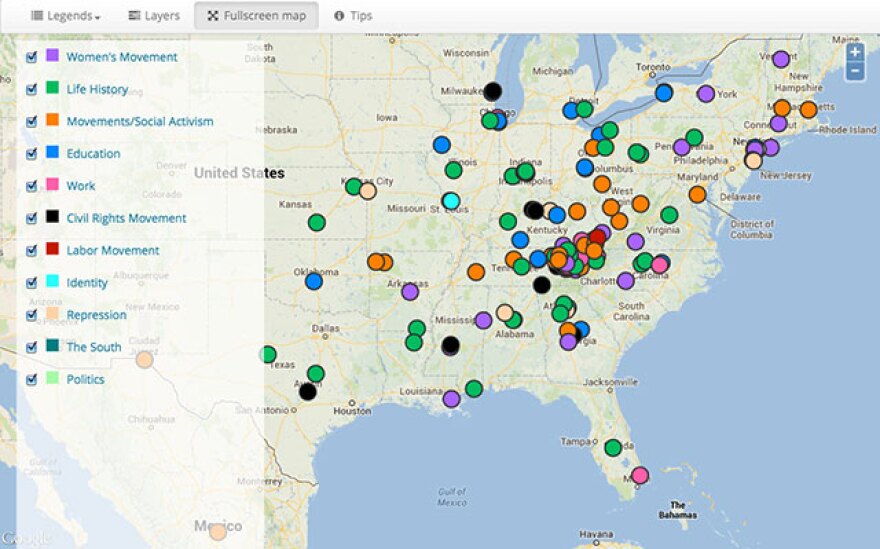
Task: Click the orange marker near Delaware
Action: click(x=698, y=195)
